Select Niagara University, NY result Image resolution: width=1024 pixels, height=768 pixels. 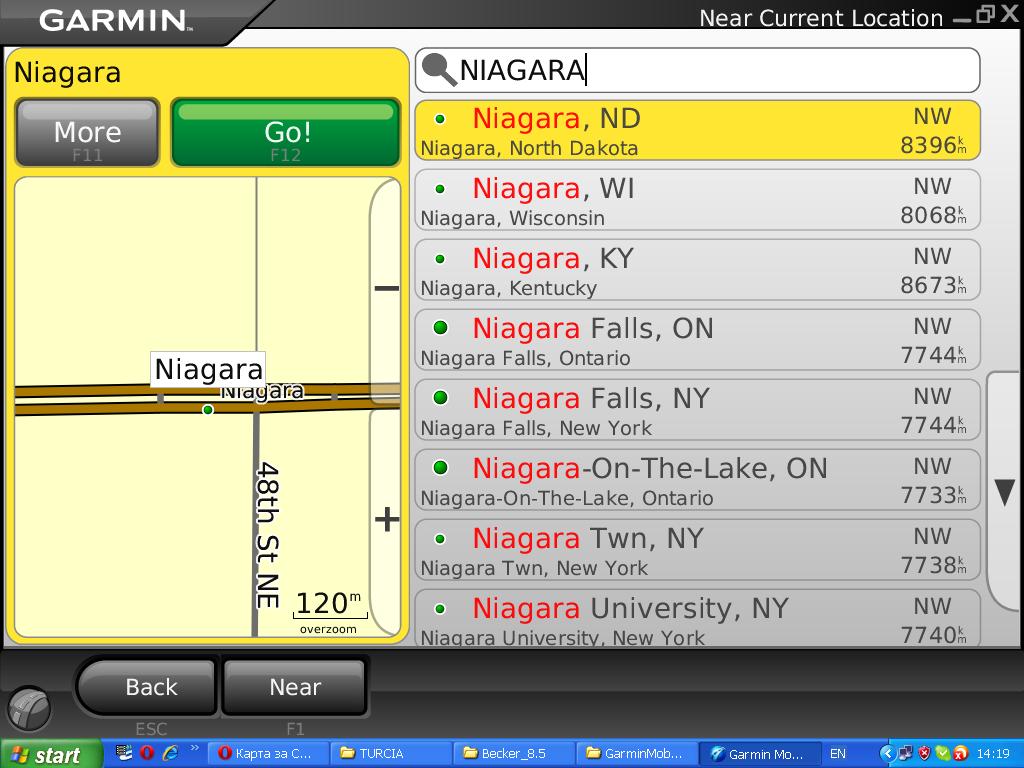[x=697, y=618]
